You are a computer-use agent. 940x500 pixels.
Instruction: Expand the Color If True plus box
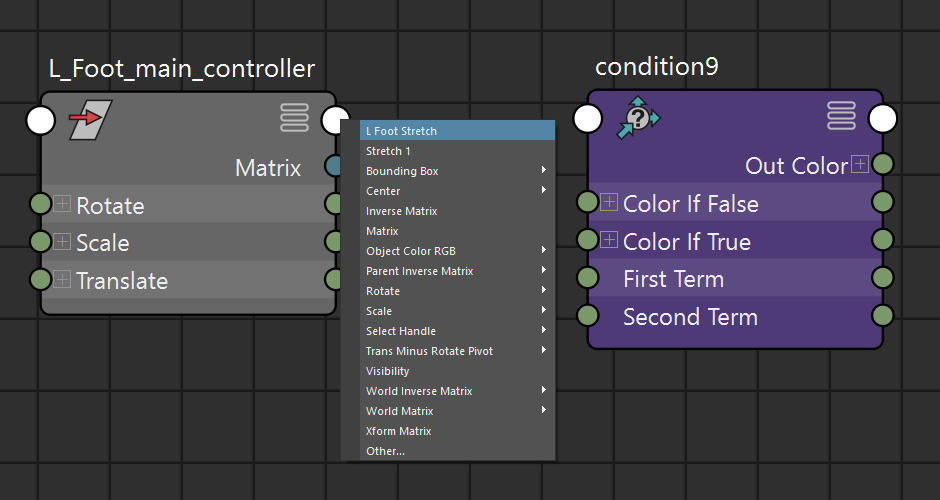(609, 239)
